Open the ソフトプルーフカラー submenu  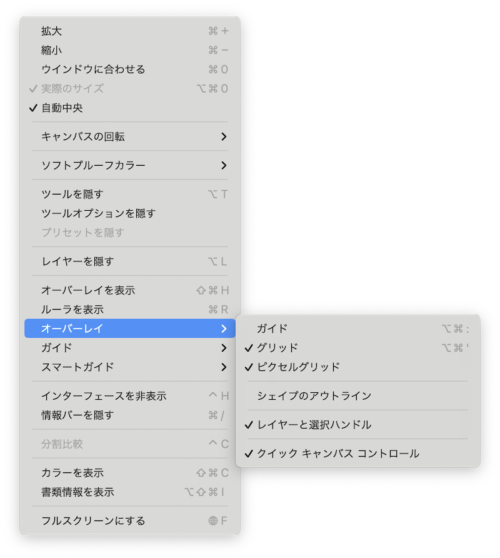point(130,165)
